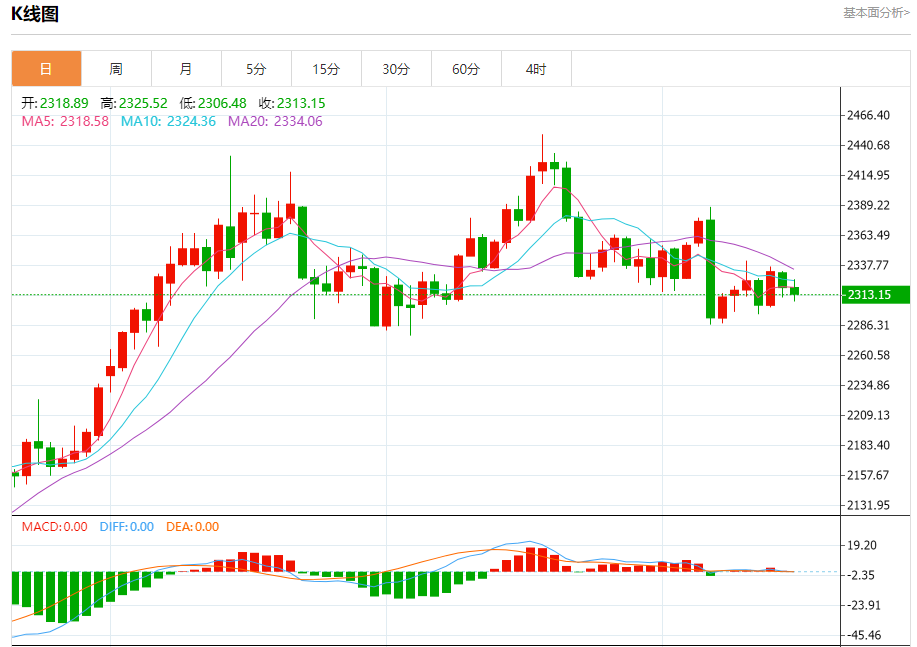Switch to the 5分 interval tab
The image size is (917, 647).
(256, 69)
